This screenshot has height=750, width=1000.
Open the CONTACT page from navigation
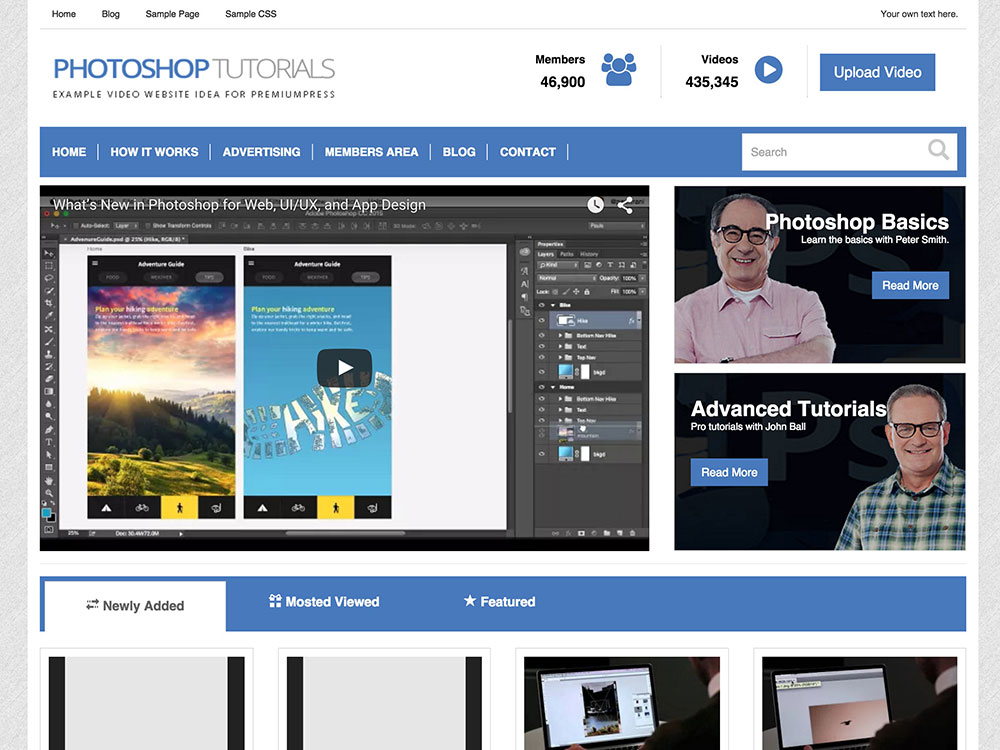(527, 152)
